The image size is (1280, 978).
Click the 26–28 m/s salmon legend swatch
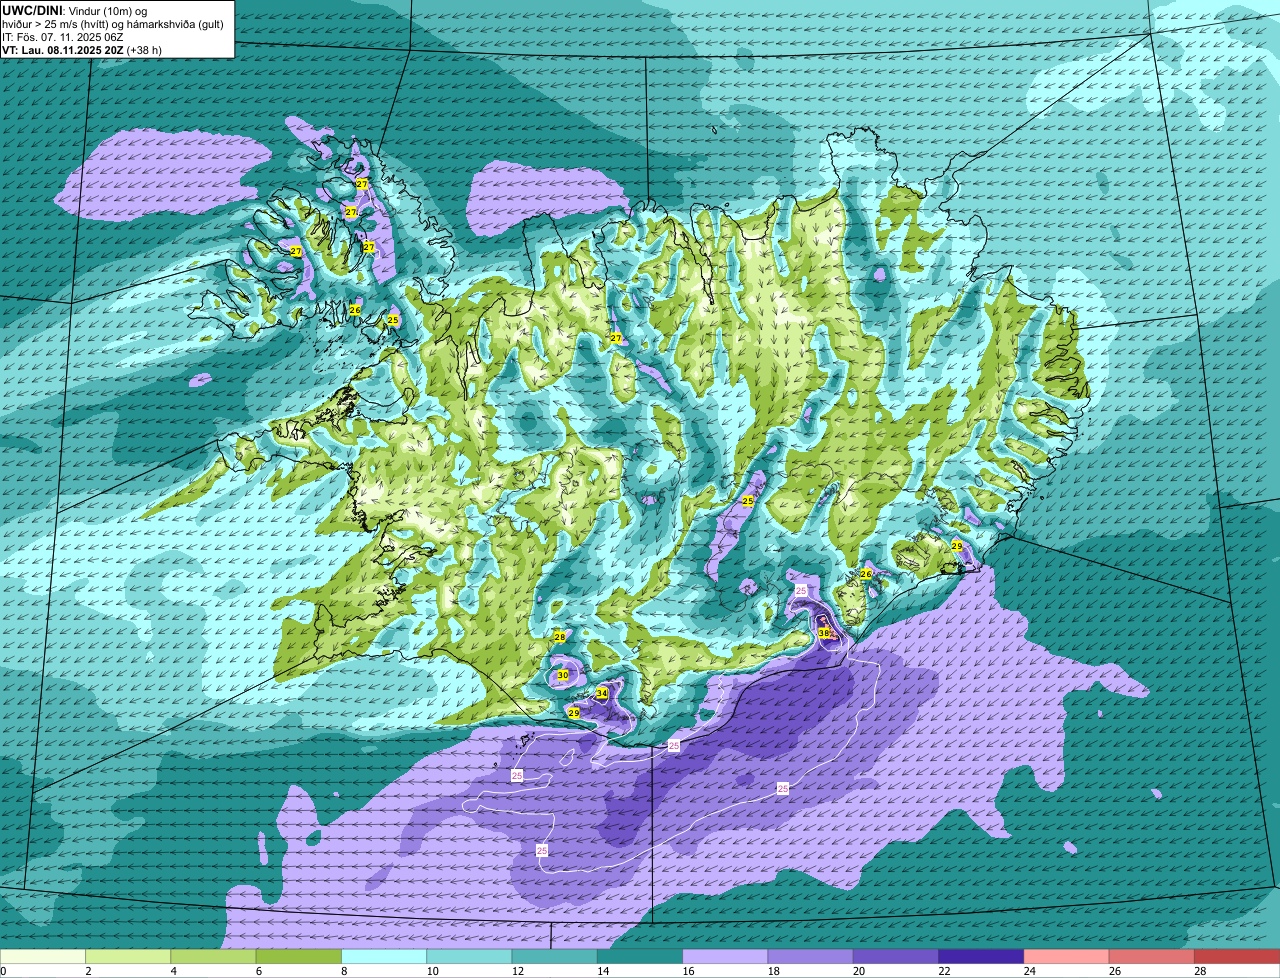1152,956
